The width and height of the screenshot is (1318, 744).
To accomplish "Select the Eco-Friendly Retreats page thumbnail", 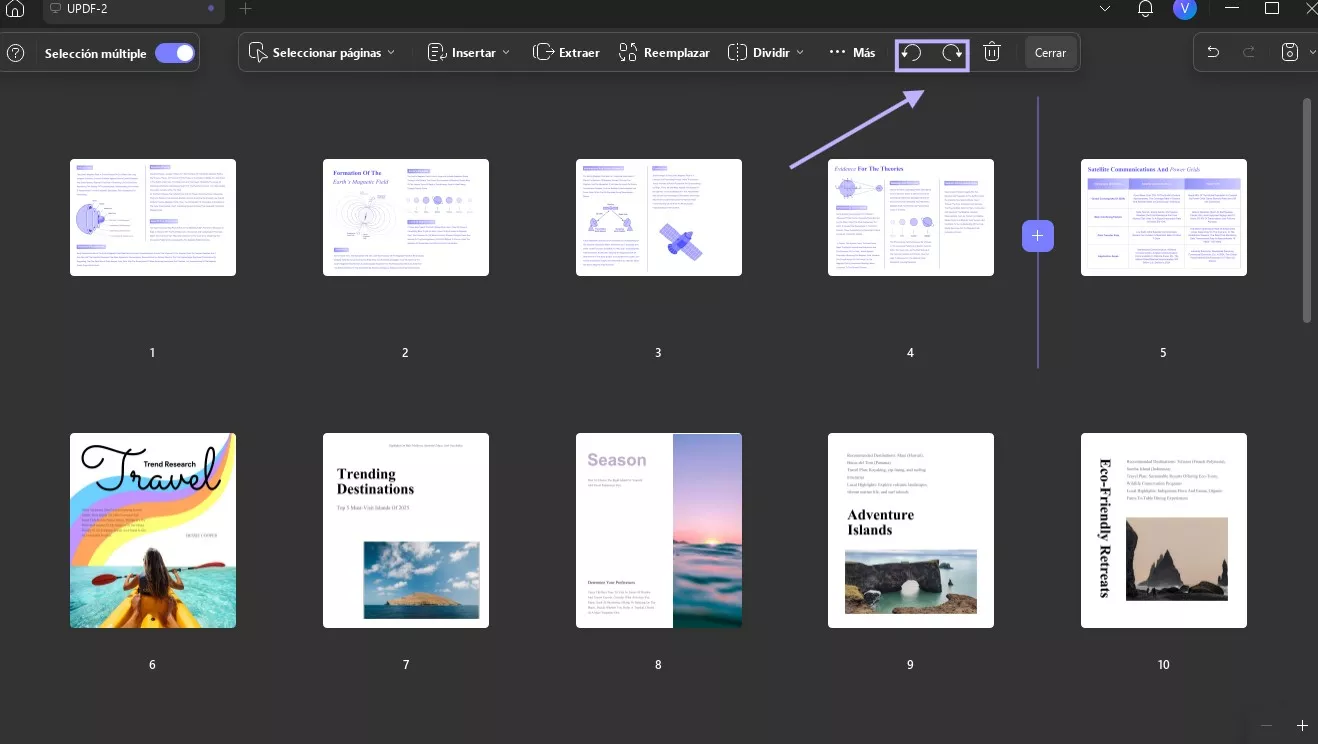I will (x=1164, y=530).
